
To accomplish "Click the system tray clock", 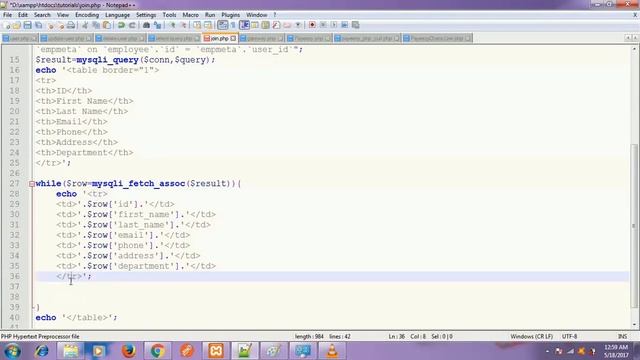I will [616, 351].
